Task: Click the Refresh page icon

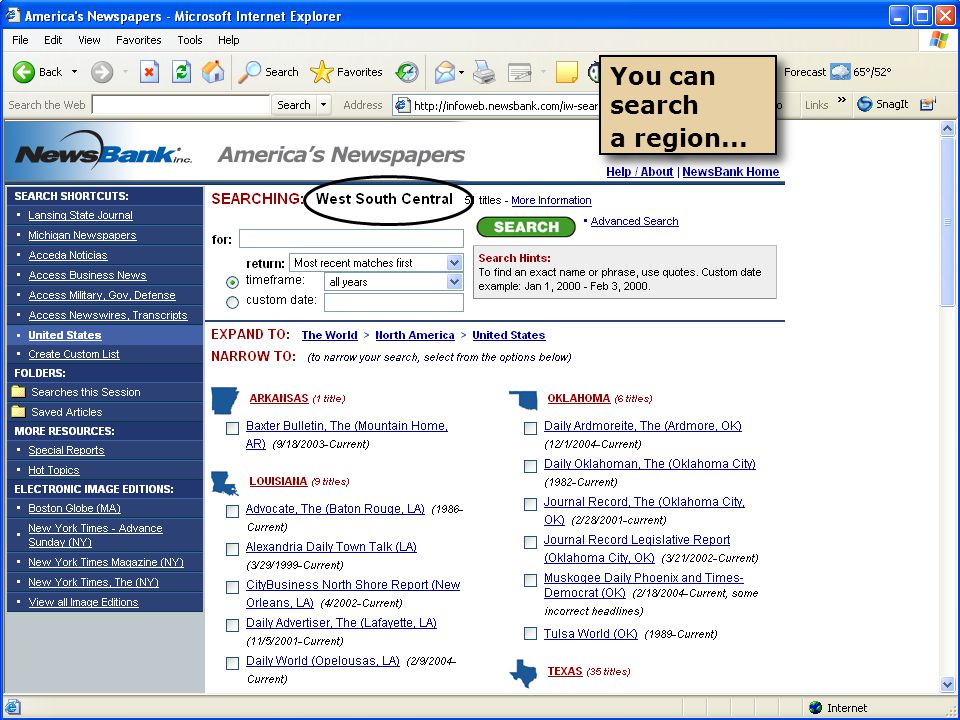Action: click(x=181, y=72)
